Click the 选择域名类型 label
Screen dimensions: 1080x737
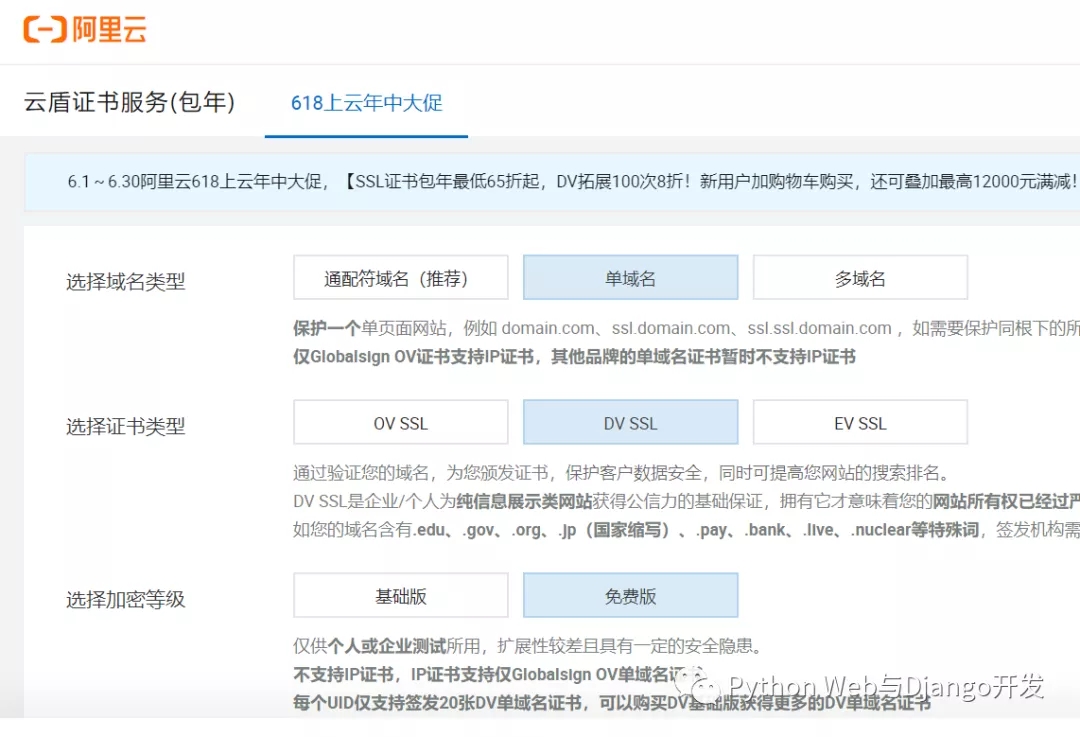point(125,282)
